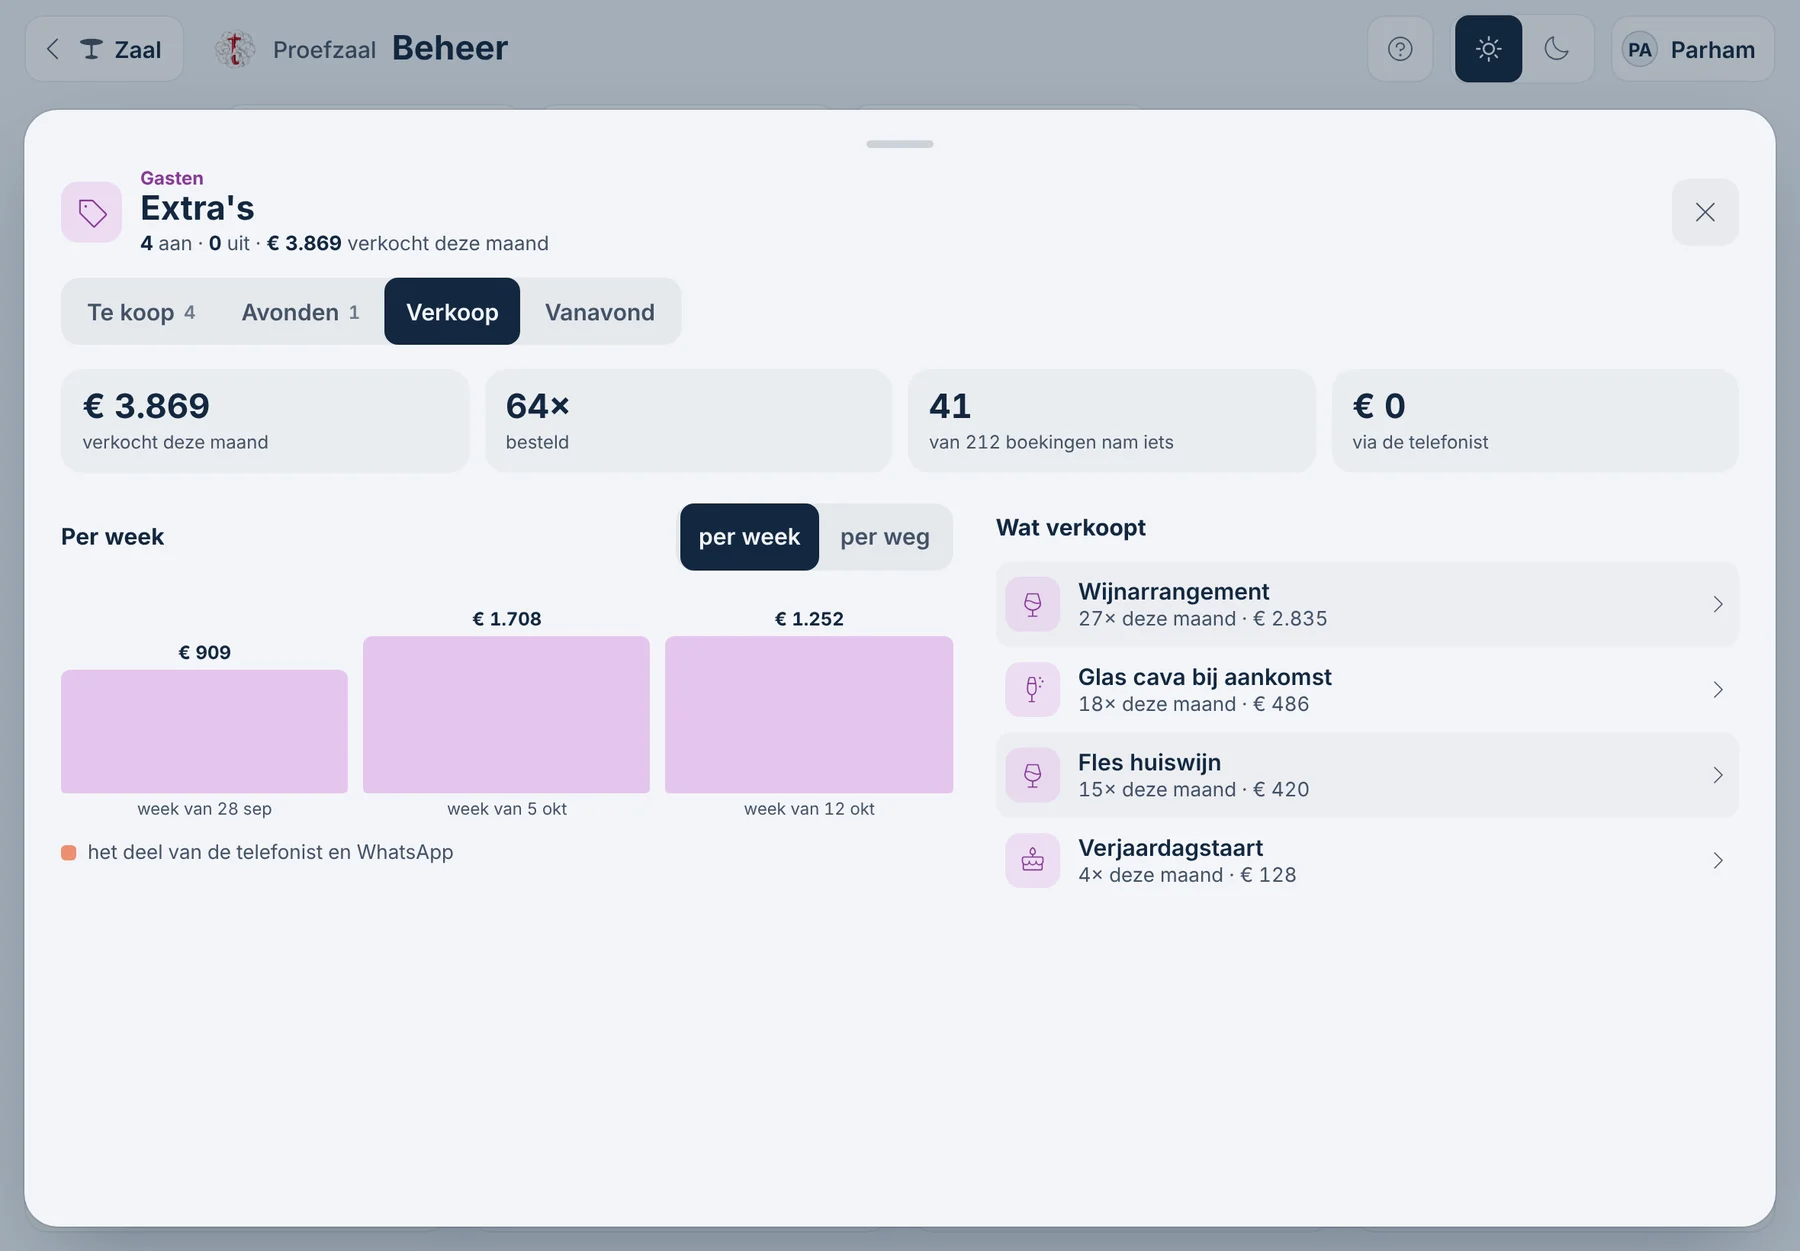This screenshot has width=1800, height=1251.
Task: Click the tag icon beside Extra's
Action: tap(92, 212)
